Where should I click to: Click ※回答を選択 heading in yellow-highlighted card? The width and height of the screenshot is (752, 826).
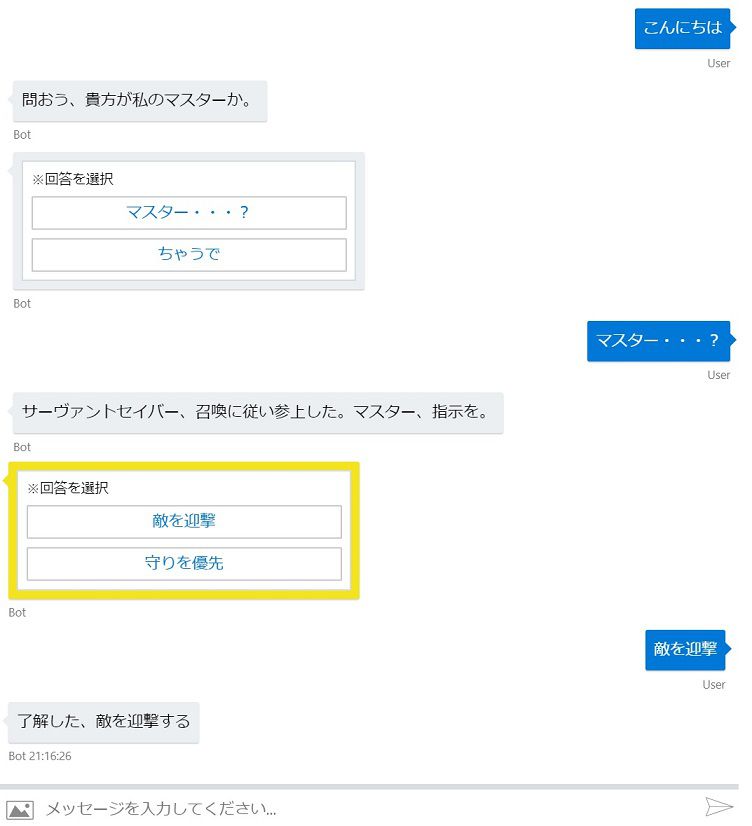point(68,489)
